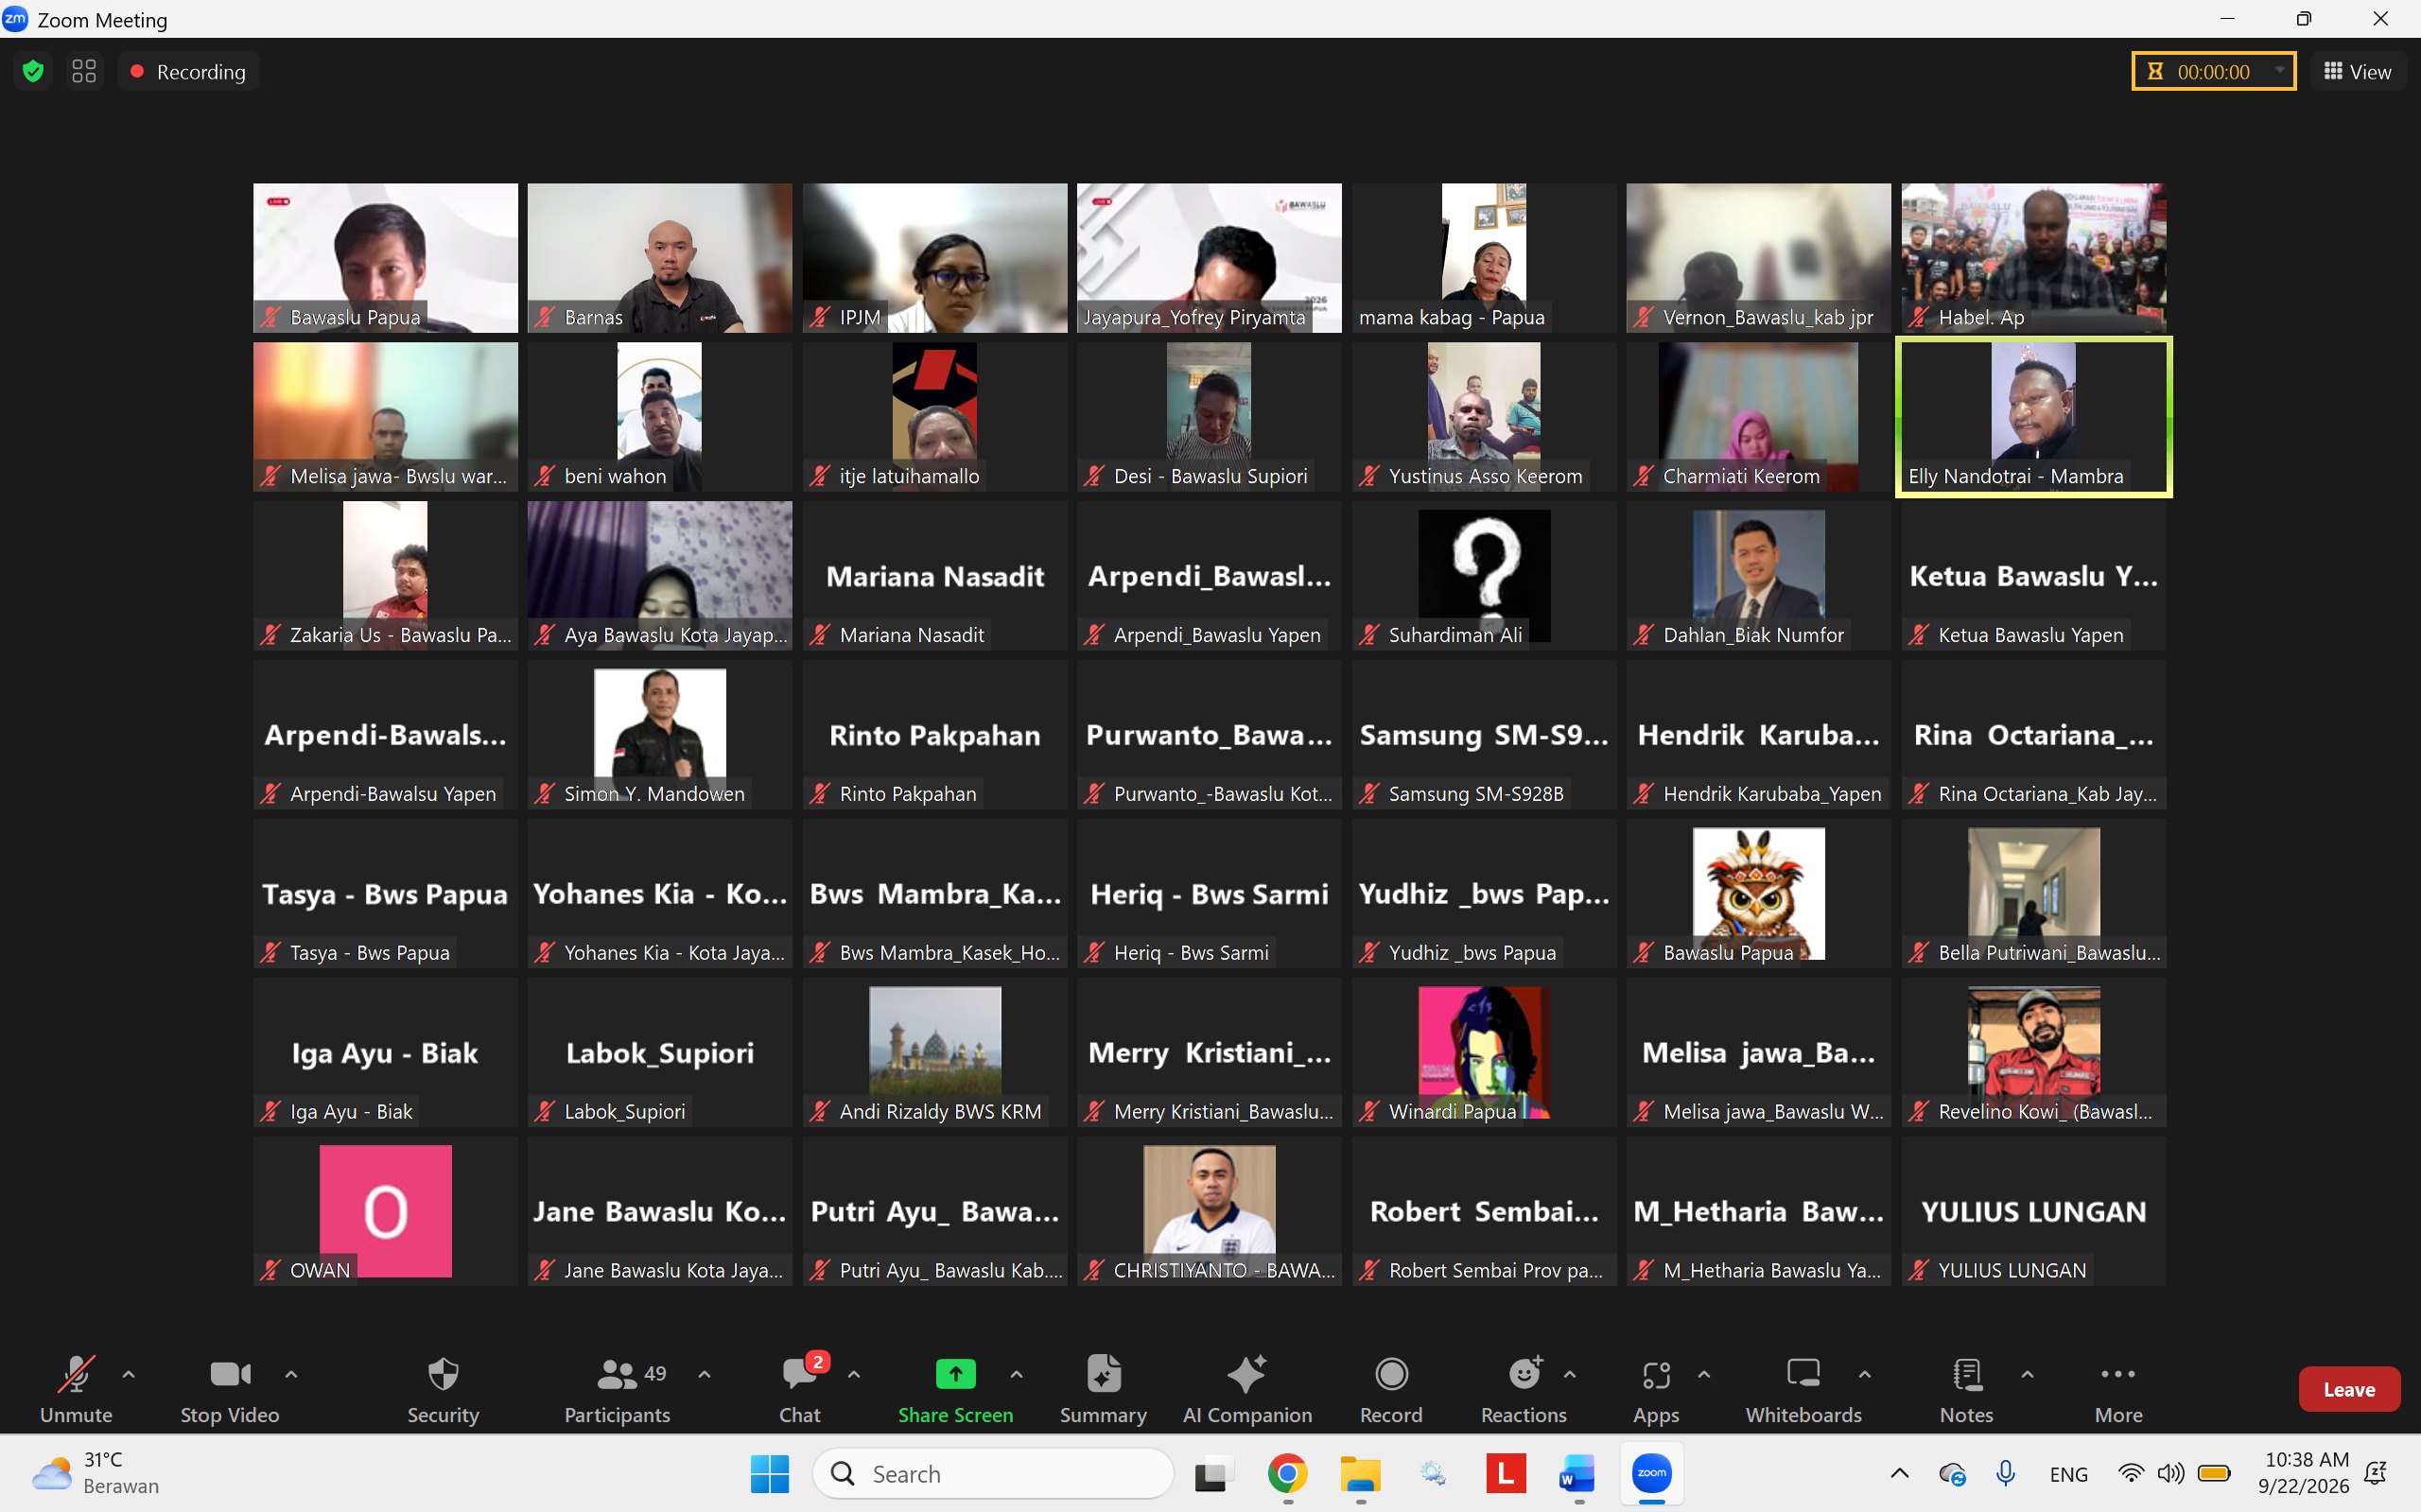Open Google Chrome from the taskbar
The image size is (2421, 1512).
tap(1287, 1474)
